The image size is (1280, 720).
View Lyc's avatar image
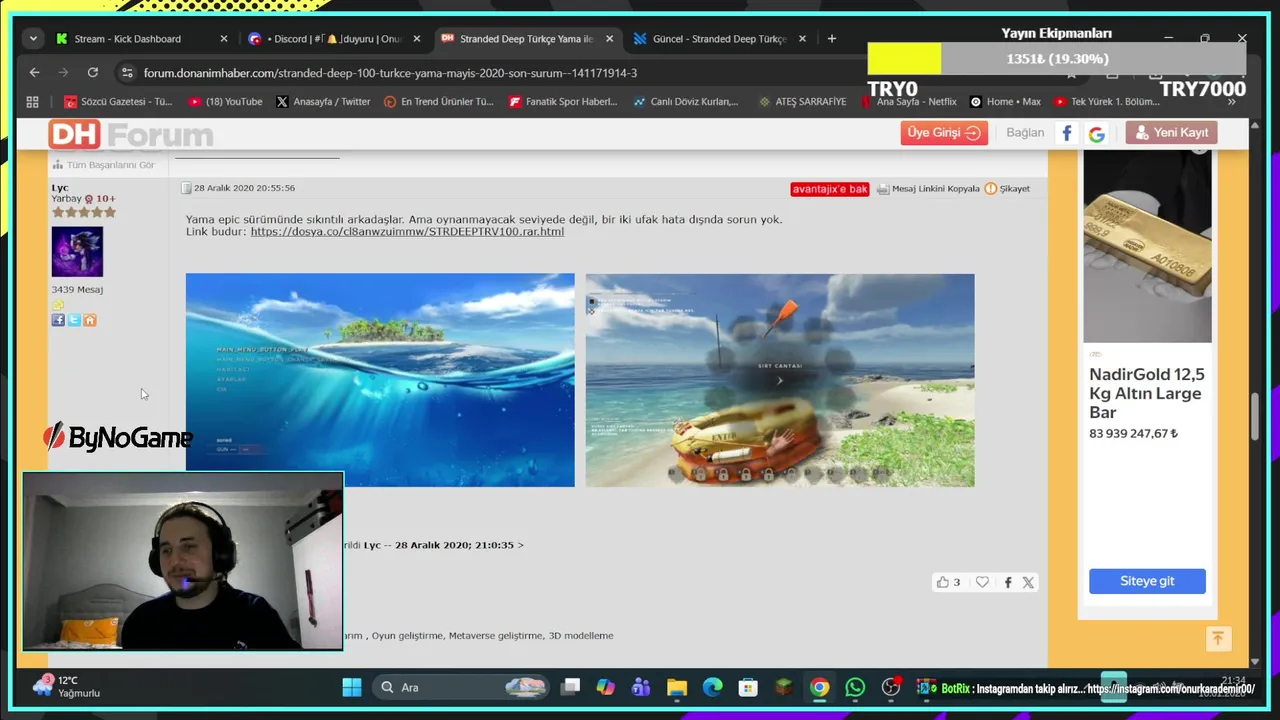coord(77,252)
